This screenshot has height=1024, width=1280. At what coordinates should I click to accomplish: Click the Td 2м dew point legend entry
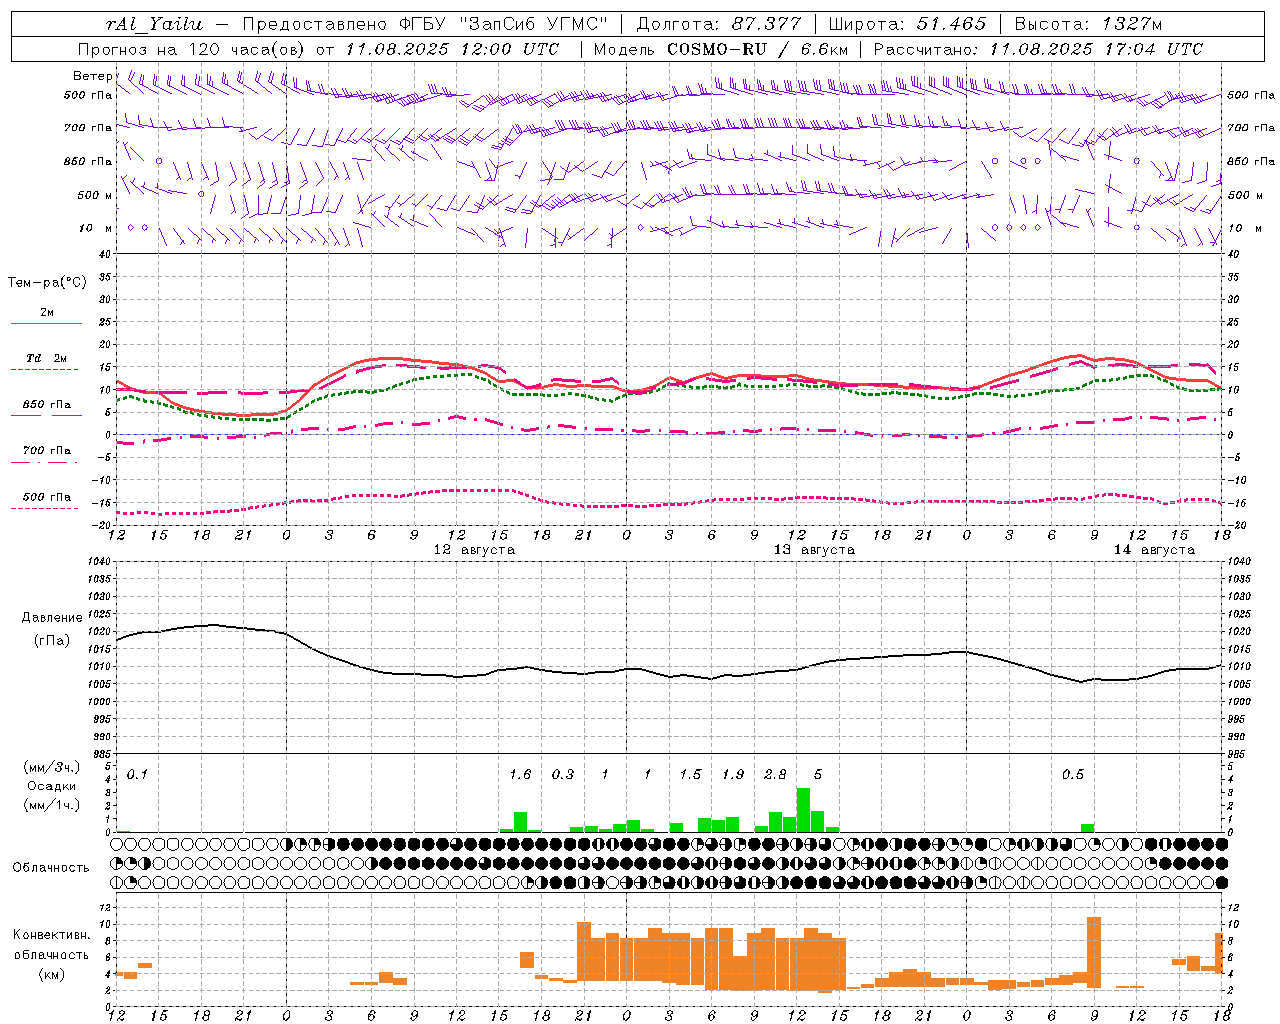coord(47,358)
